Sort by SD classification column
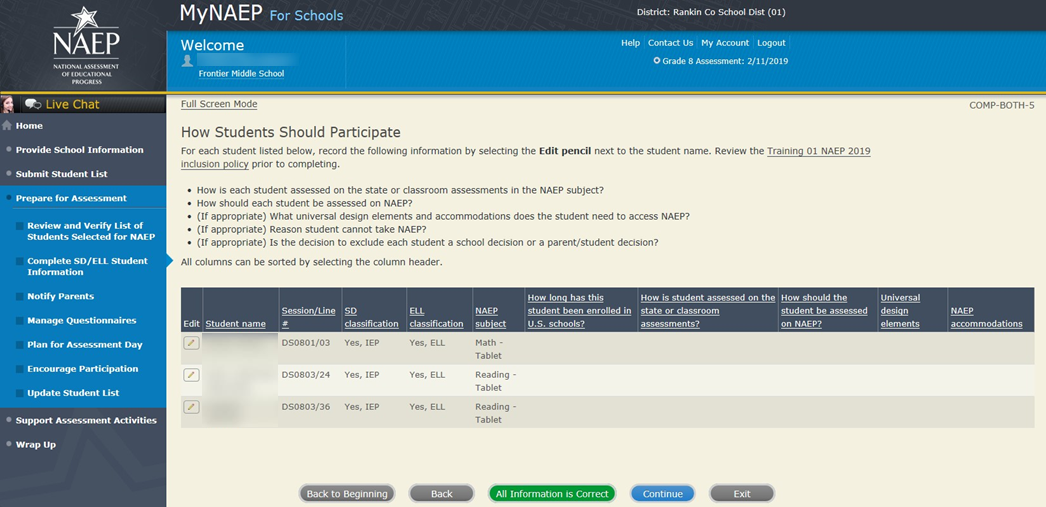Image resolution: width=1046 pixels, height=507 pixels. coord(370,318)
